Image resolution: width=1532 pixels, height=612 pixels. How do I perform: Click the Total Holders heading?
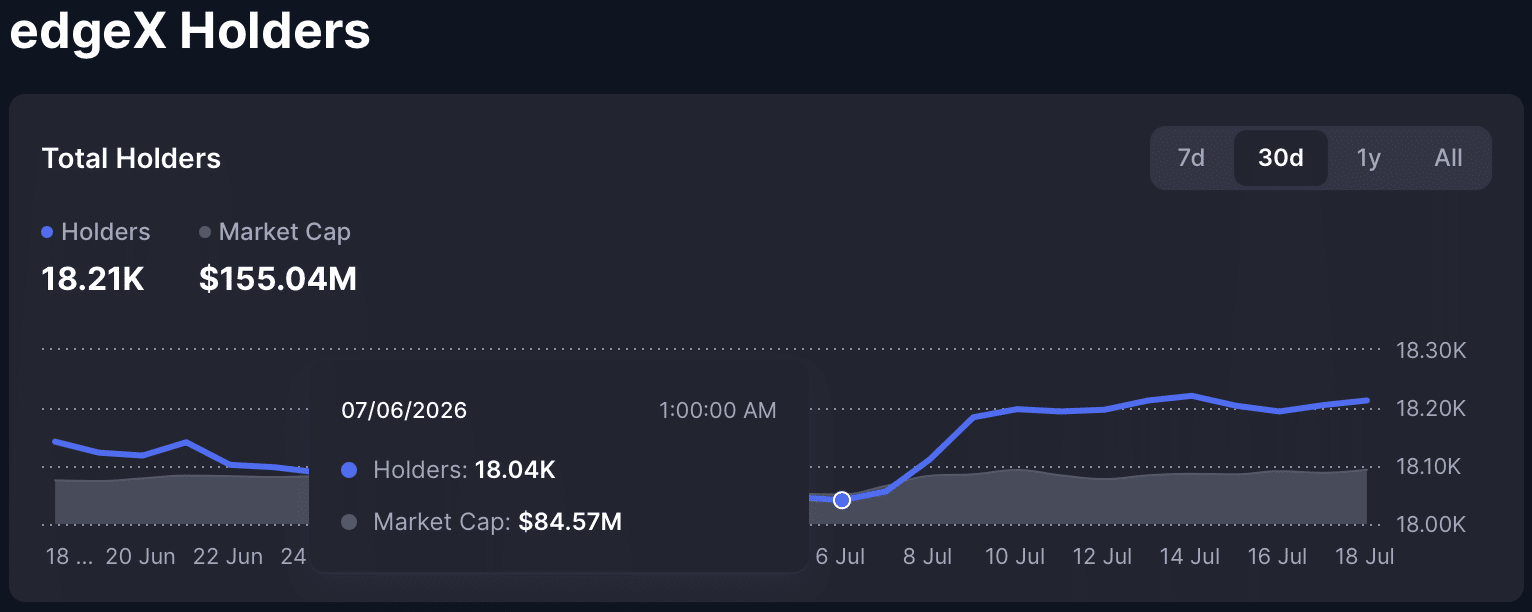click(x=131, y=158)
